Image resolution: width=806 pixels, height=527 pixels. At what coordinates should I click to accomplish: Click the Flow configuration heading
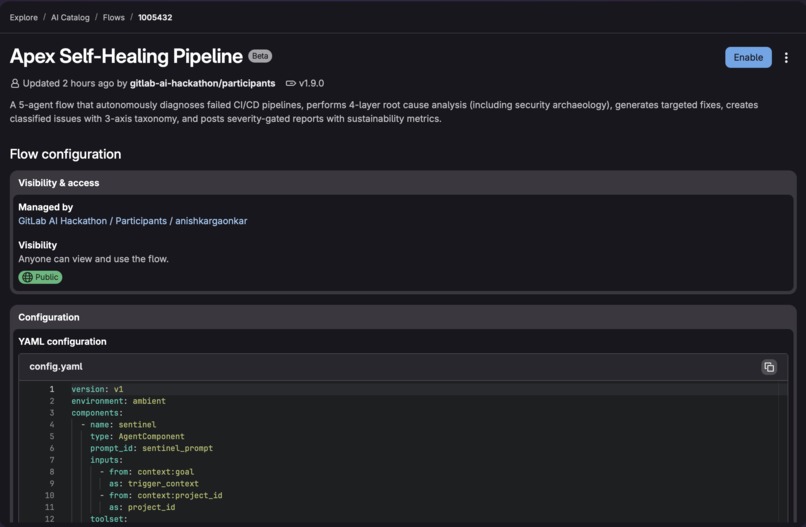65,154
